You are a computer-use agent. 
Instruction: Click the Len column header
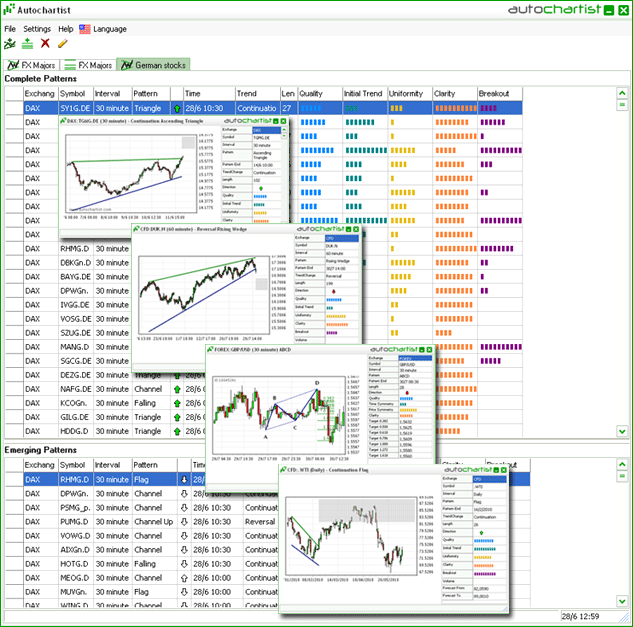tap(289, 94)
